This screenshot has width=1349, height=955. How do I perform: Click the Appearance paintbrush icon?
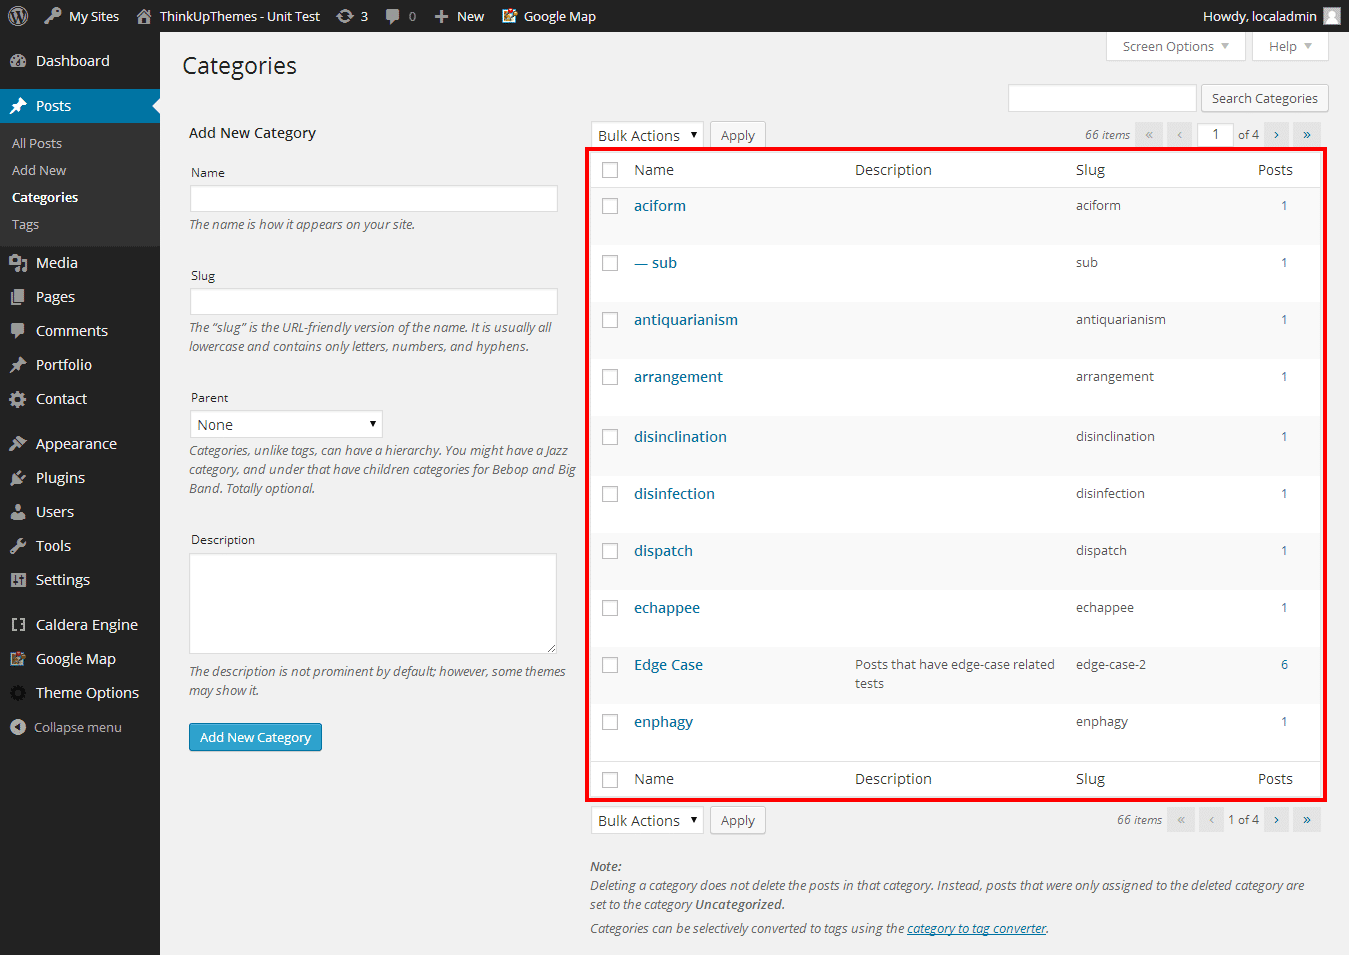click(x=18, y=444)
